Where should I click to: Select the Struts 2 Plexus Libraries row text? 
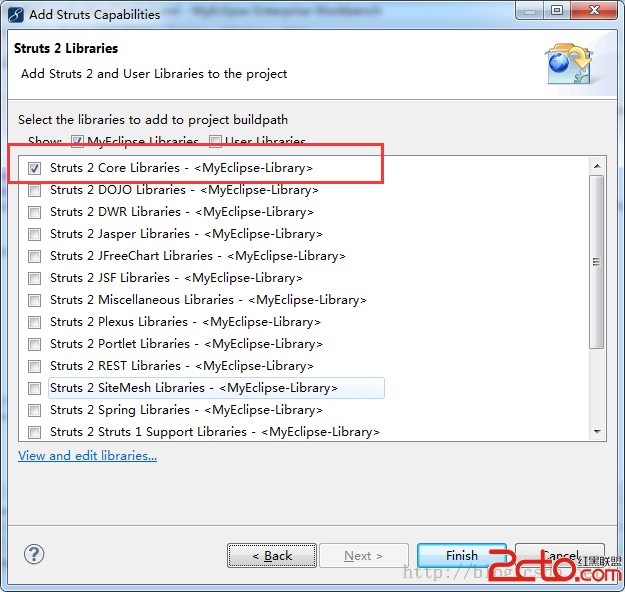click(x=185, y=322)
